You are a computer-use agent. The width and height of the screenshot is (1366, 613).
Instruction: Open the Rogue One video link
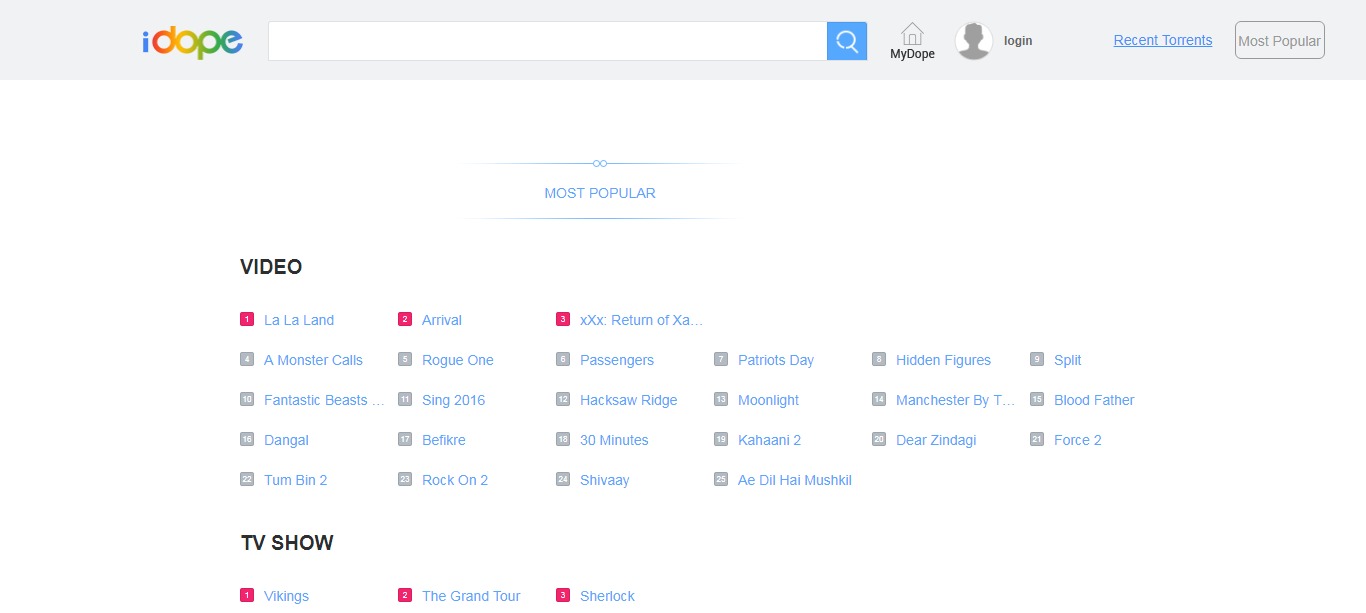tap(457, 360)
